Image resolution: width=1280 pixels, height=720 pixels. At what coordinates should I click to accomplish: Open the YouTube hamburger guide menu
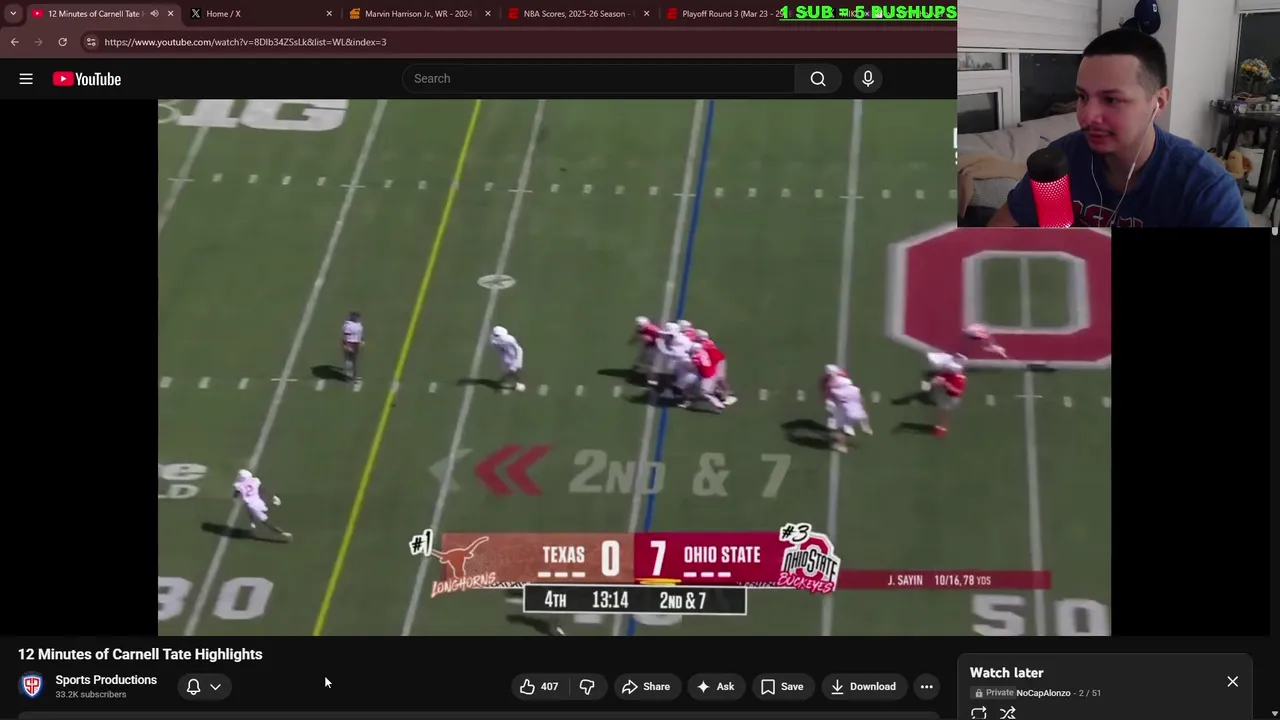tap(26, 79)
